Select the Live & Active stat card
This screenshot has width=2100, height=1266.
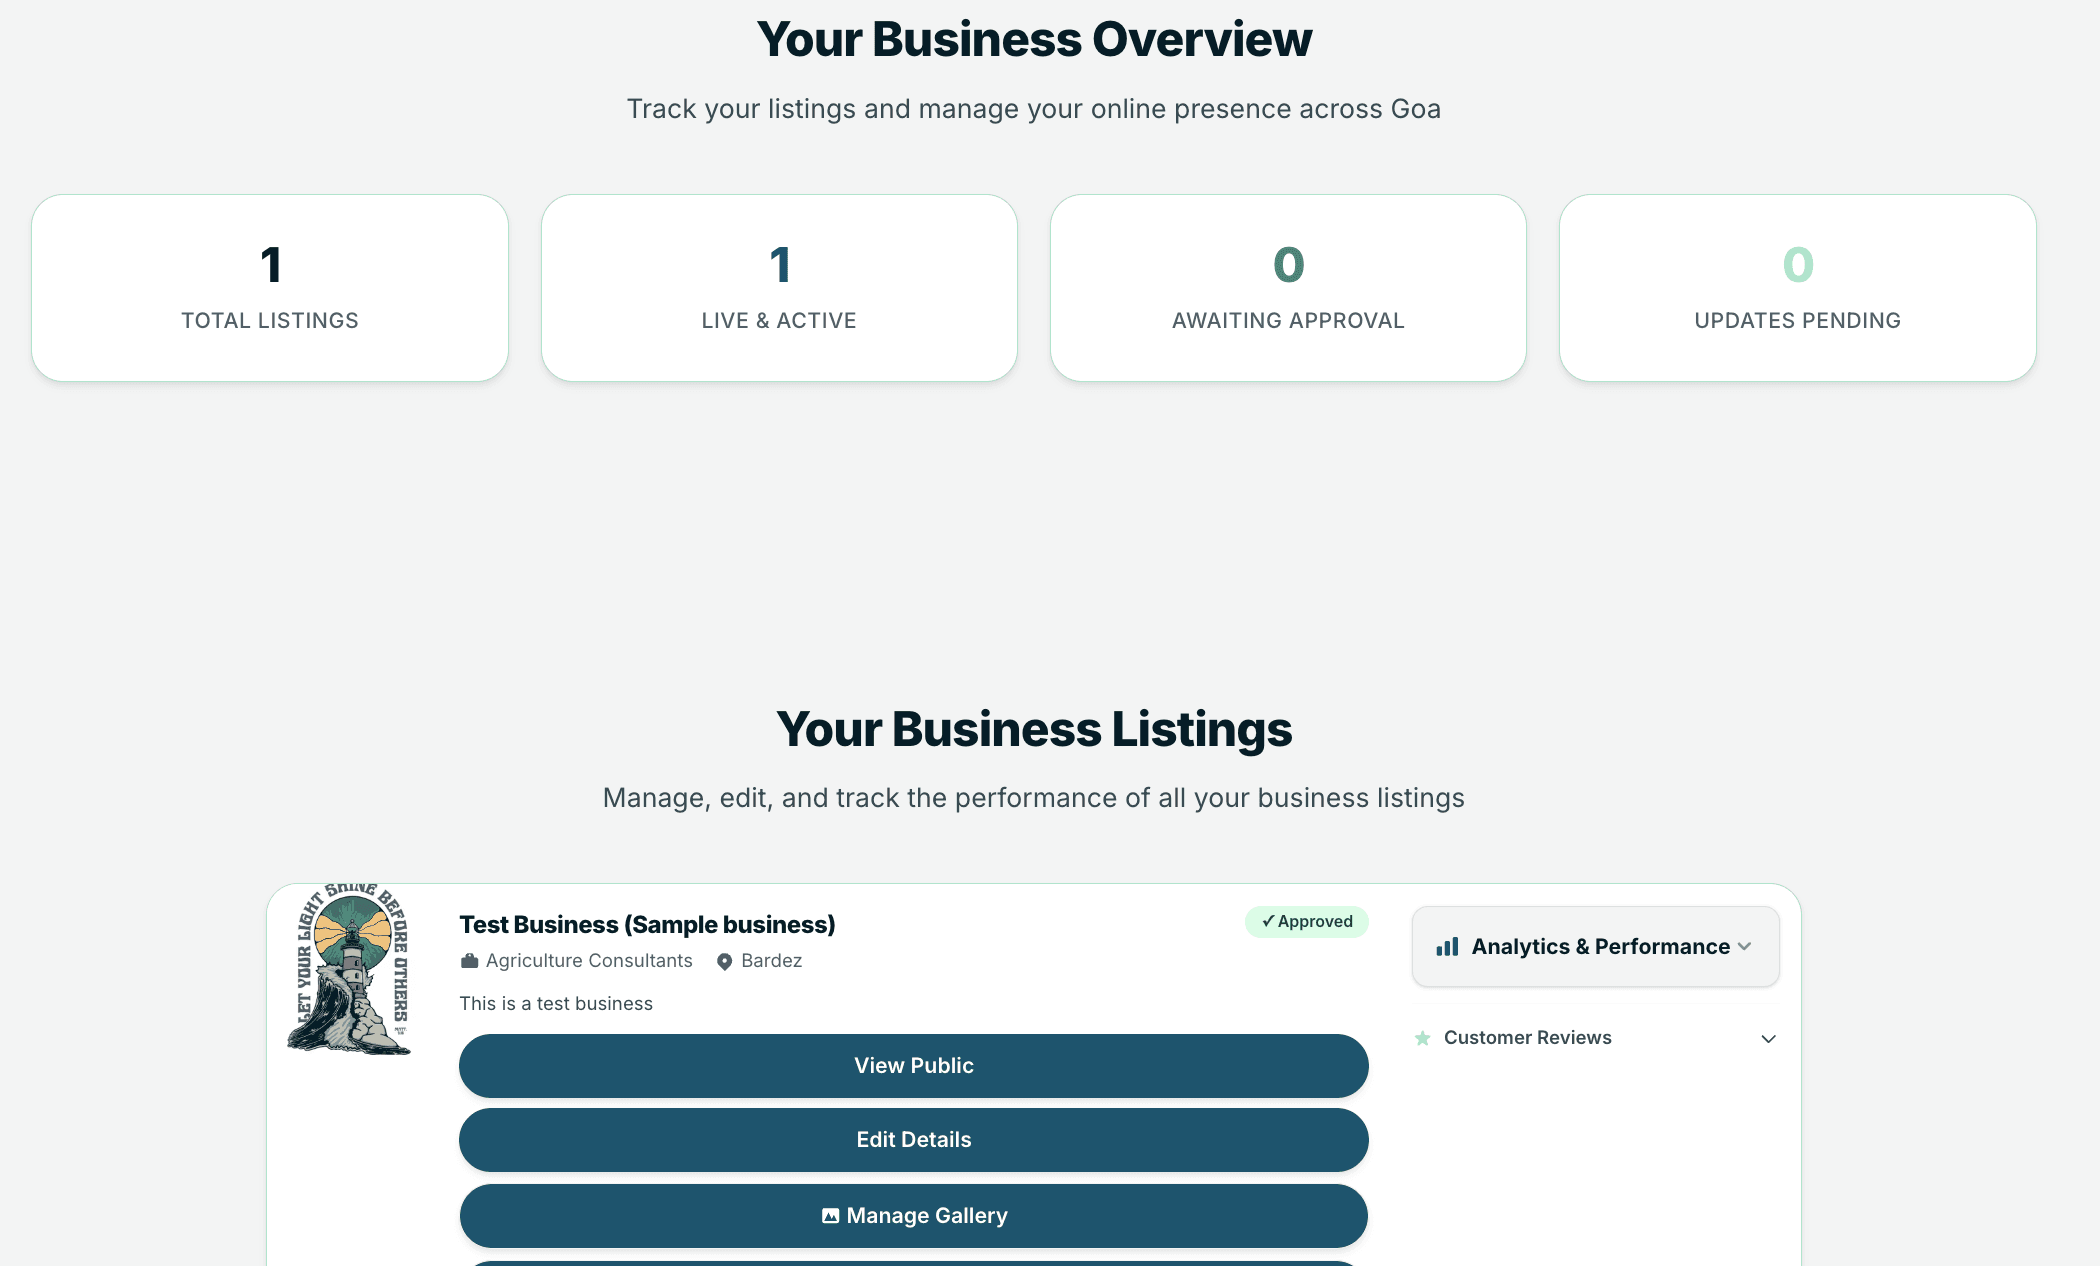click(x=779, y=288)
